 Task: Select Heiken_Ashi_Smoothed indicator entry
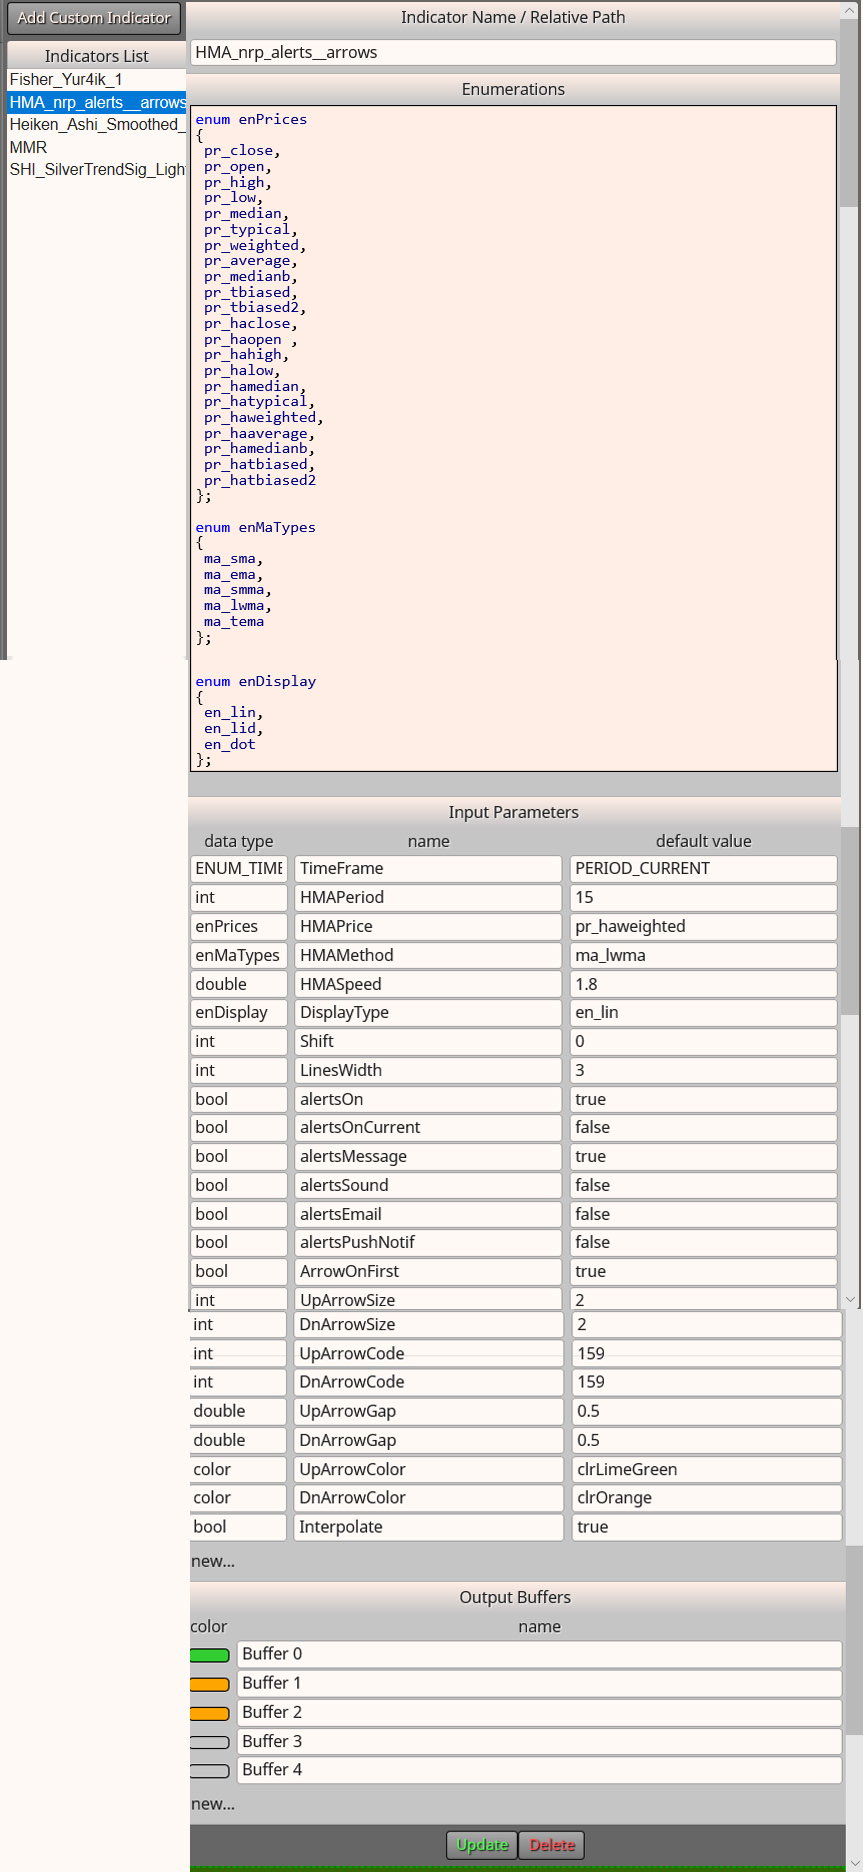coord(97,124)
